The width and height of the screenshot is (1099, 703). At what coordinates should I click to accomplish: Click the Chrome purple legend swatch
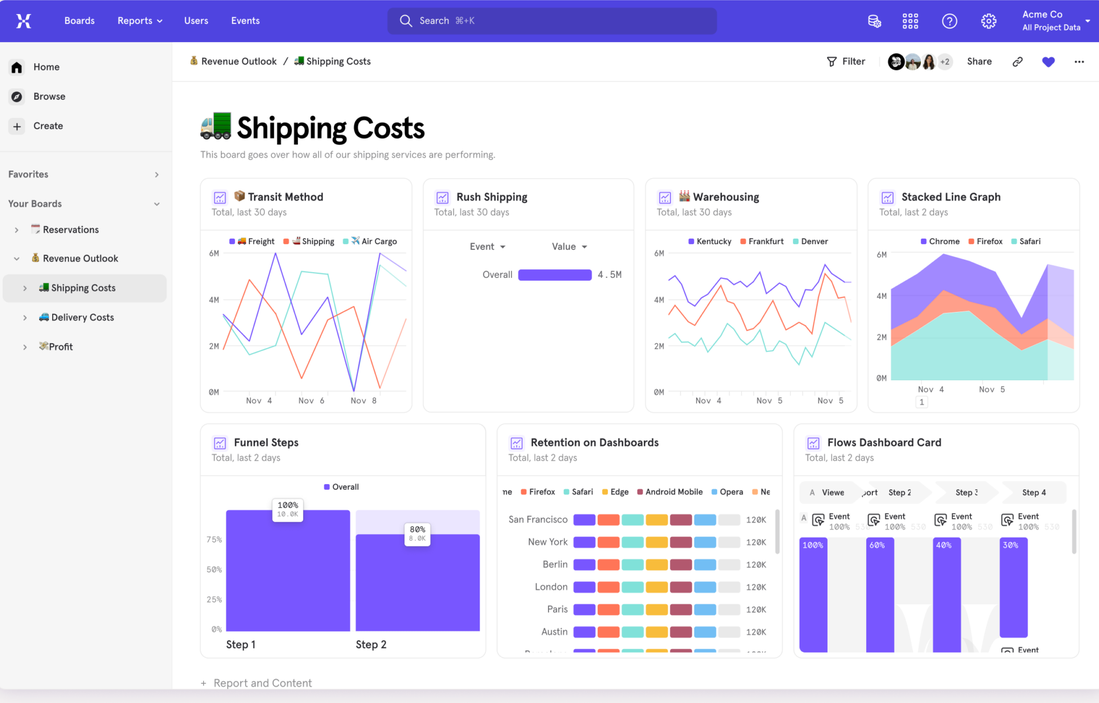click(924, 241)
